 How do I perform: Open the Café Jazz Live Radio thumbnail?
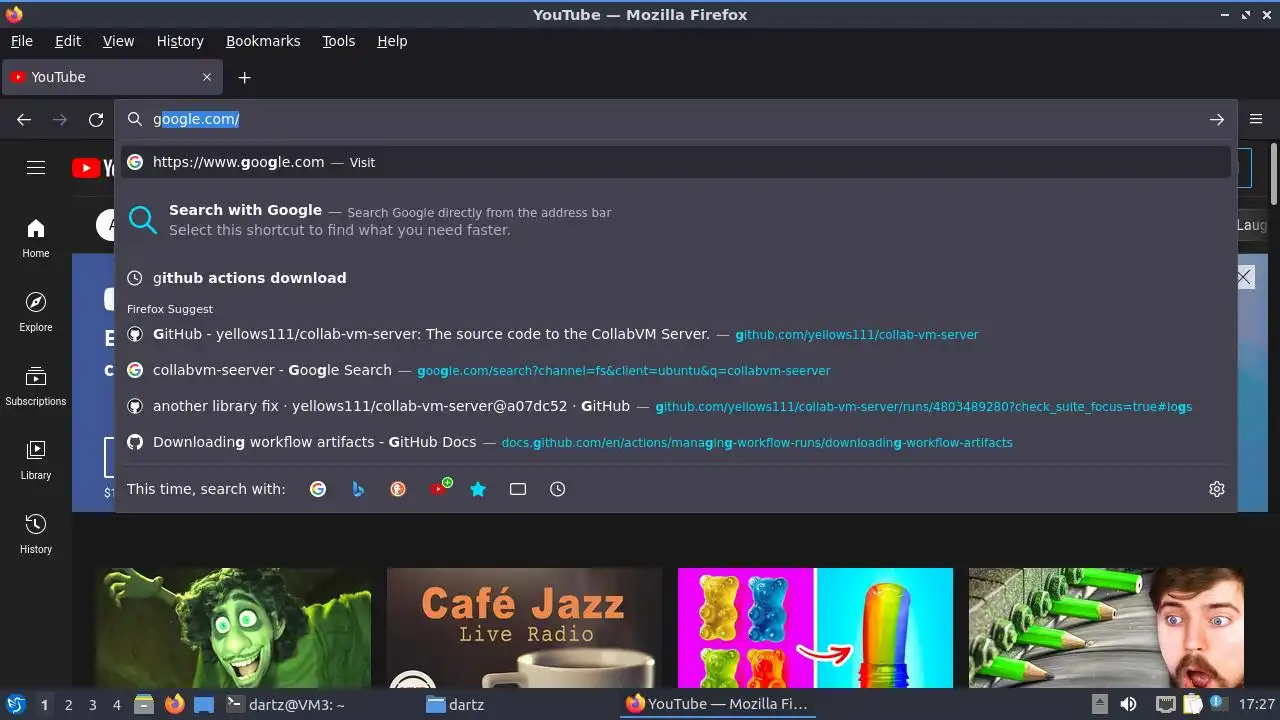tap(524, 628)
